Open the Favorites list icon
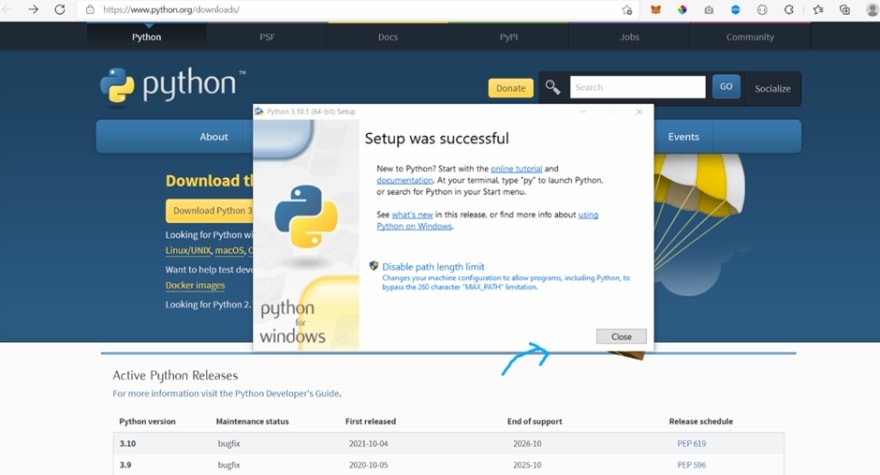 coord(818,10)
